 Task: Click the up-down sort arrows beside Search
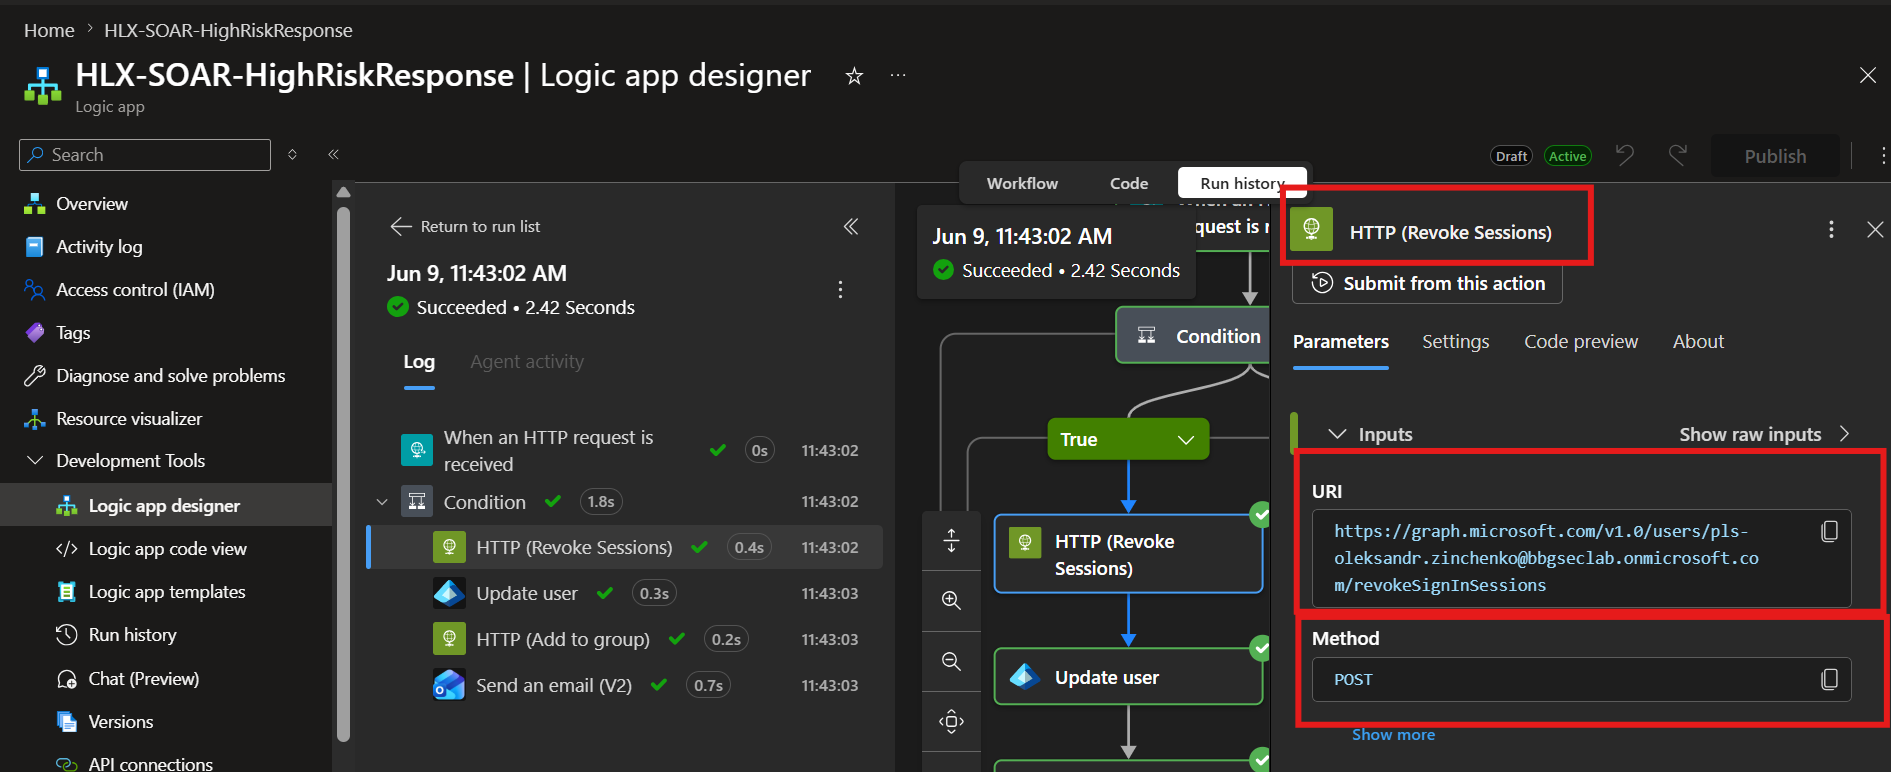tap(292, 154)
